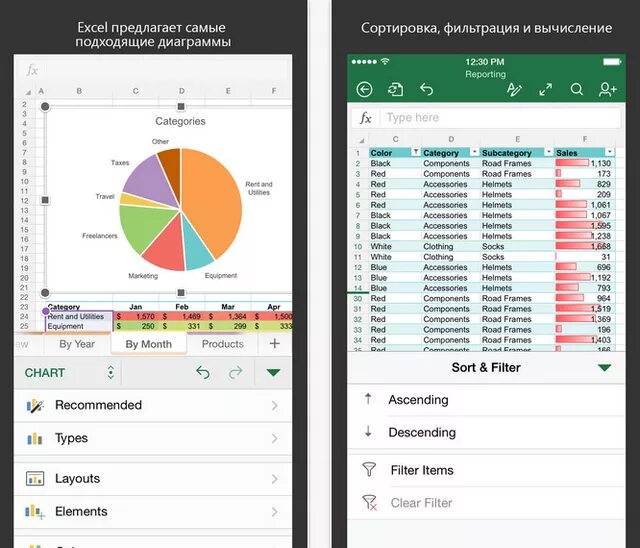Open the CHART tab switcher arrows
640x548 pixels.
[x=111, y=372]
